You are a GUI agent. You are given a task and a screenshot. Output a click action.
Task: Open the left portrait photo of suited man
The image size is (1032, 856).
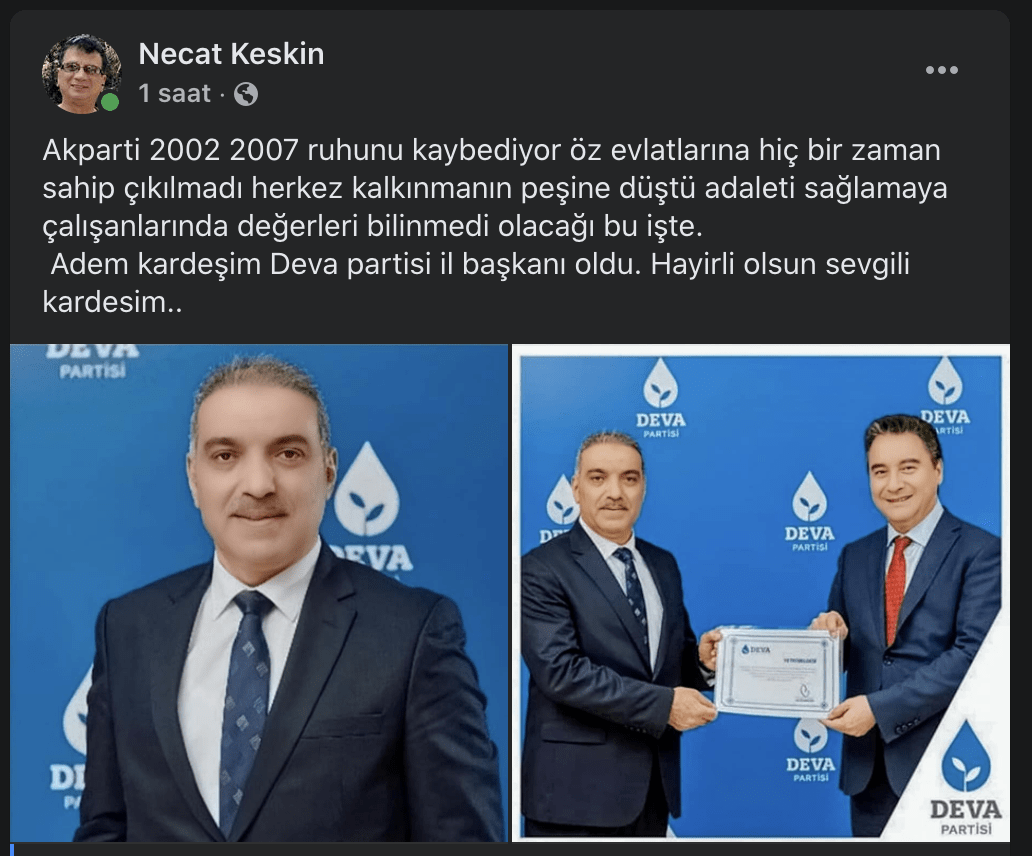tap(259, 593)
